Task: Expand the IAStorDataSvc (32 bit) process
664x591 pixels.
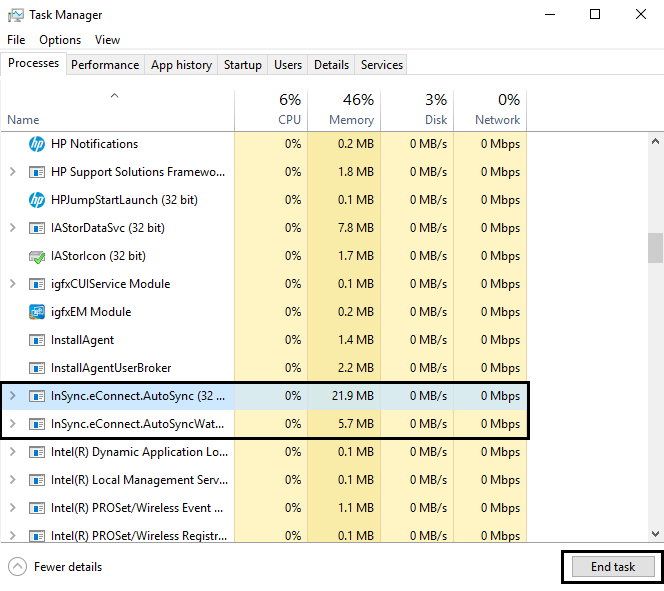Action: click(x=13, y=228)
